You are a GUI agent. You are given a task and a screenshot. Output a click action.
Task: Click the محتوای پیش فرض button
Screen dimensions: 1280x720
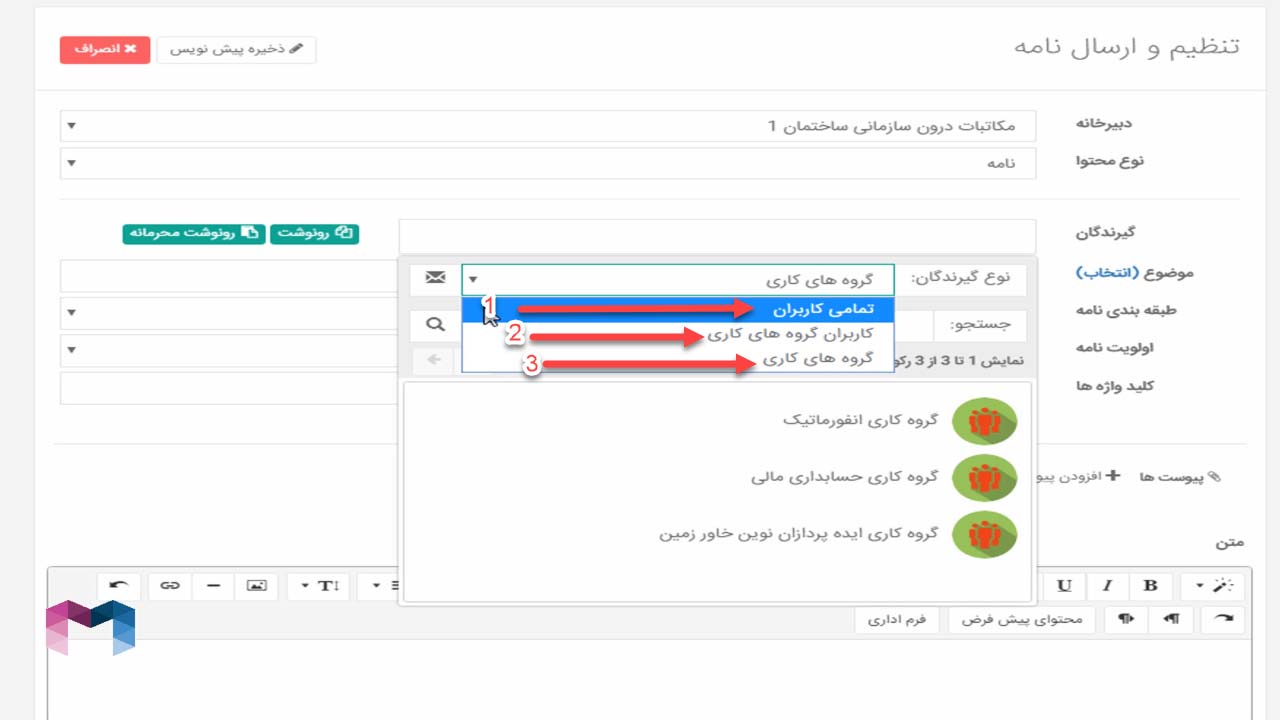[1022, 619]
